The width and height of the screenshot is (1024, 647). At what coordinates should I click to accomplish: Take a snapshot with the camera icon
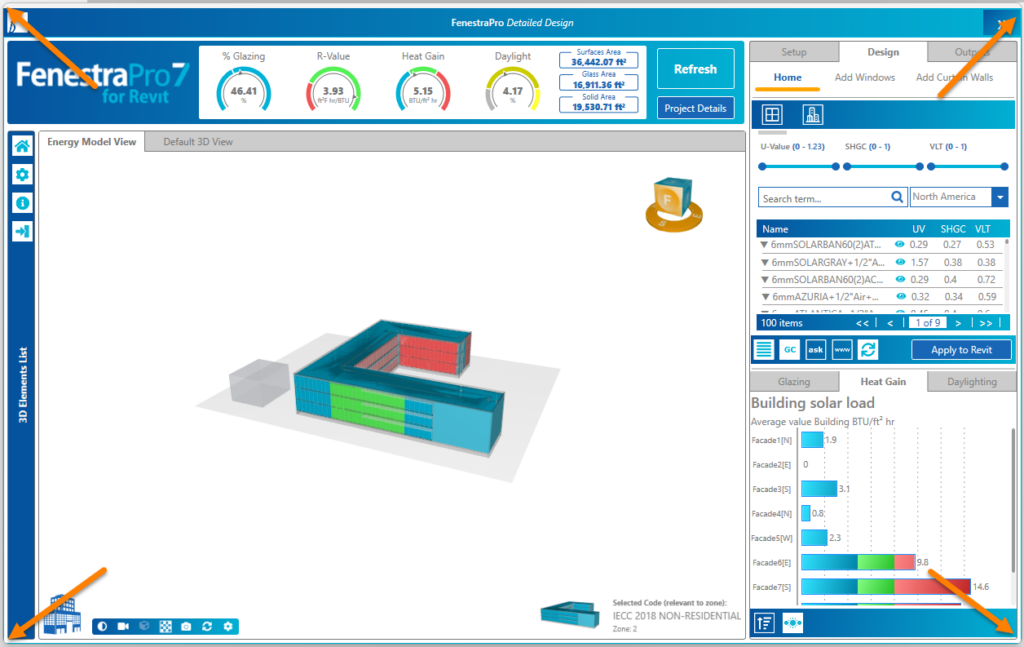tap(186, 626)
